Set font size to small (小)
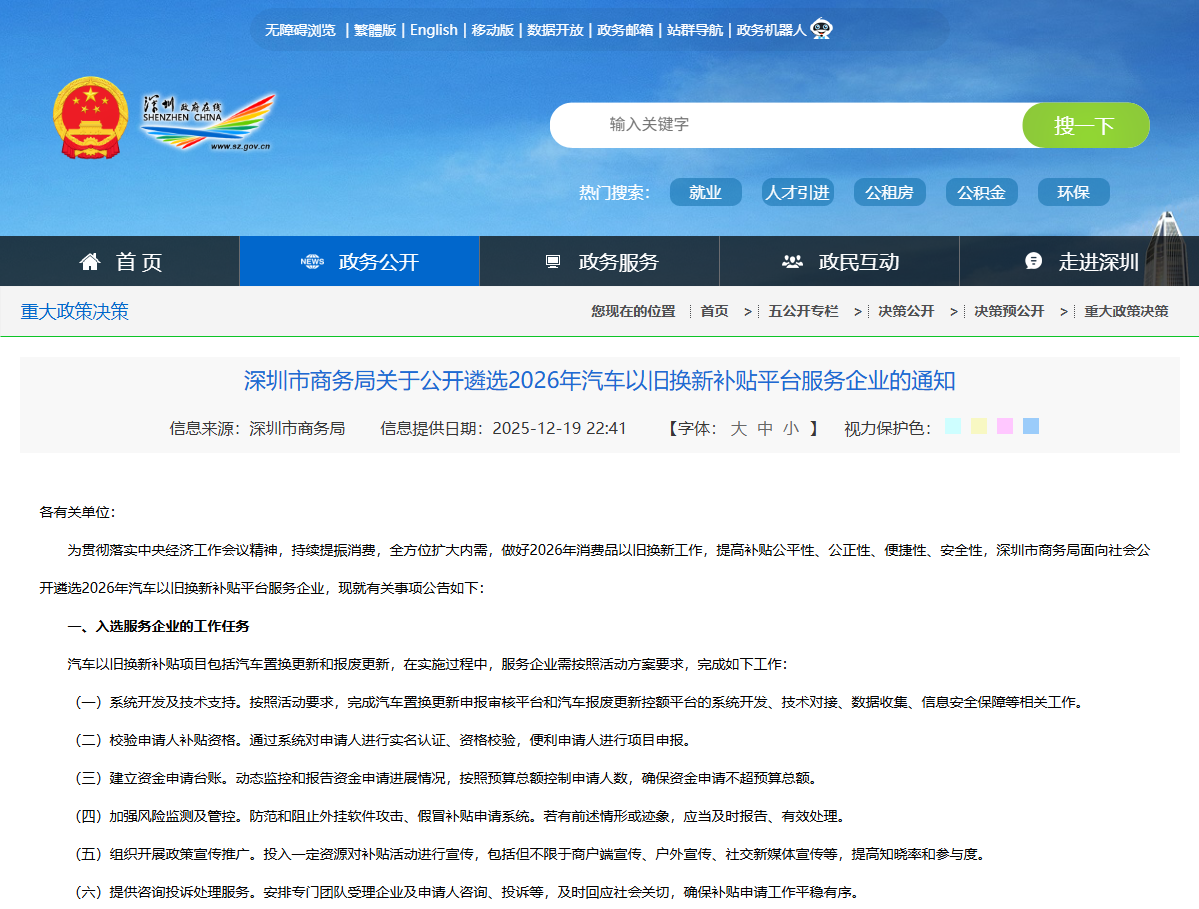This screenshot has height=909, width=1199. tap(791, 428)
